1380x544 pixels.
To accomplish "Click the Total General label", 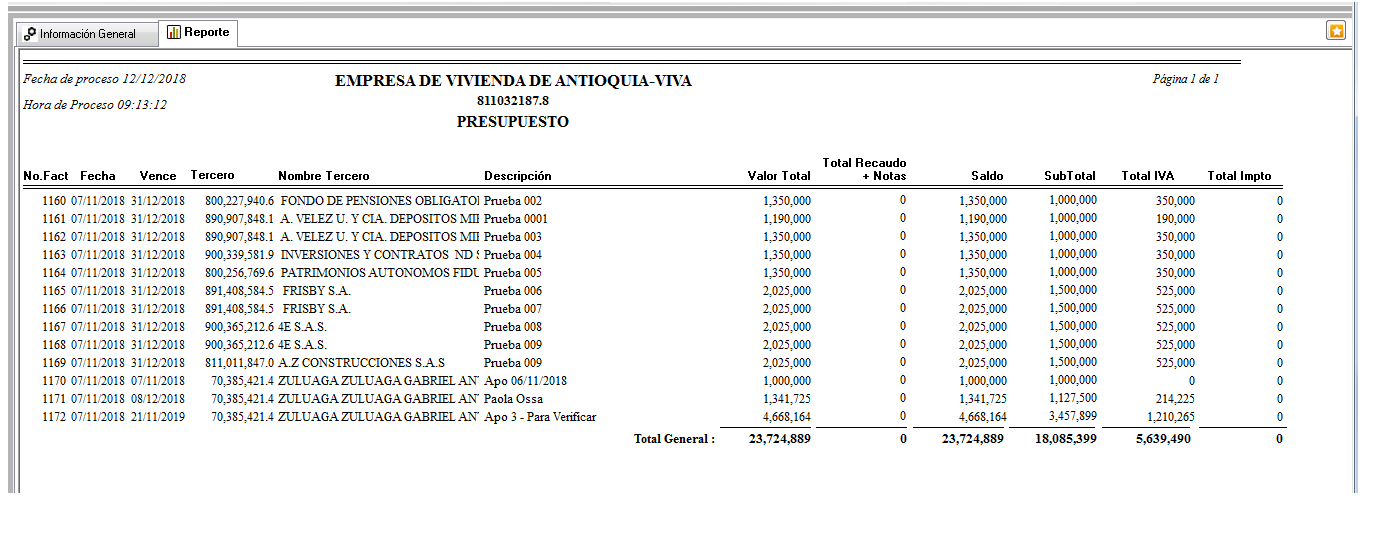I will tap(674, 438).
